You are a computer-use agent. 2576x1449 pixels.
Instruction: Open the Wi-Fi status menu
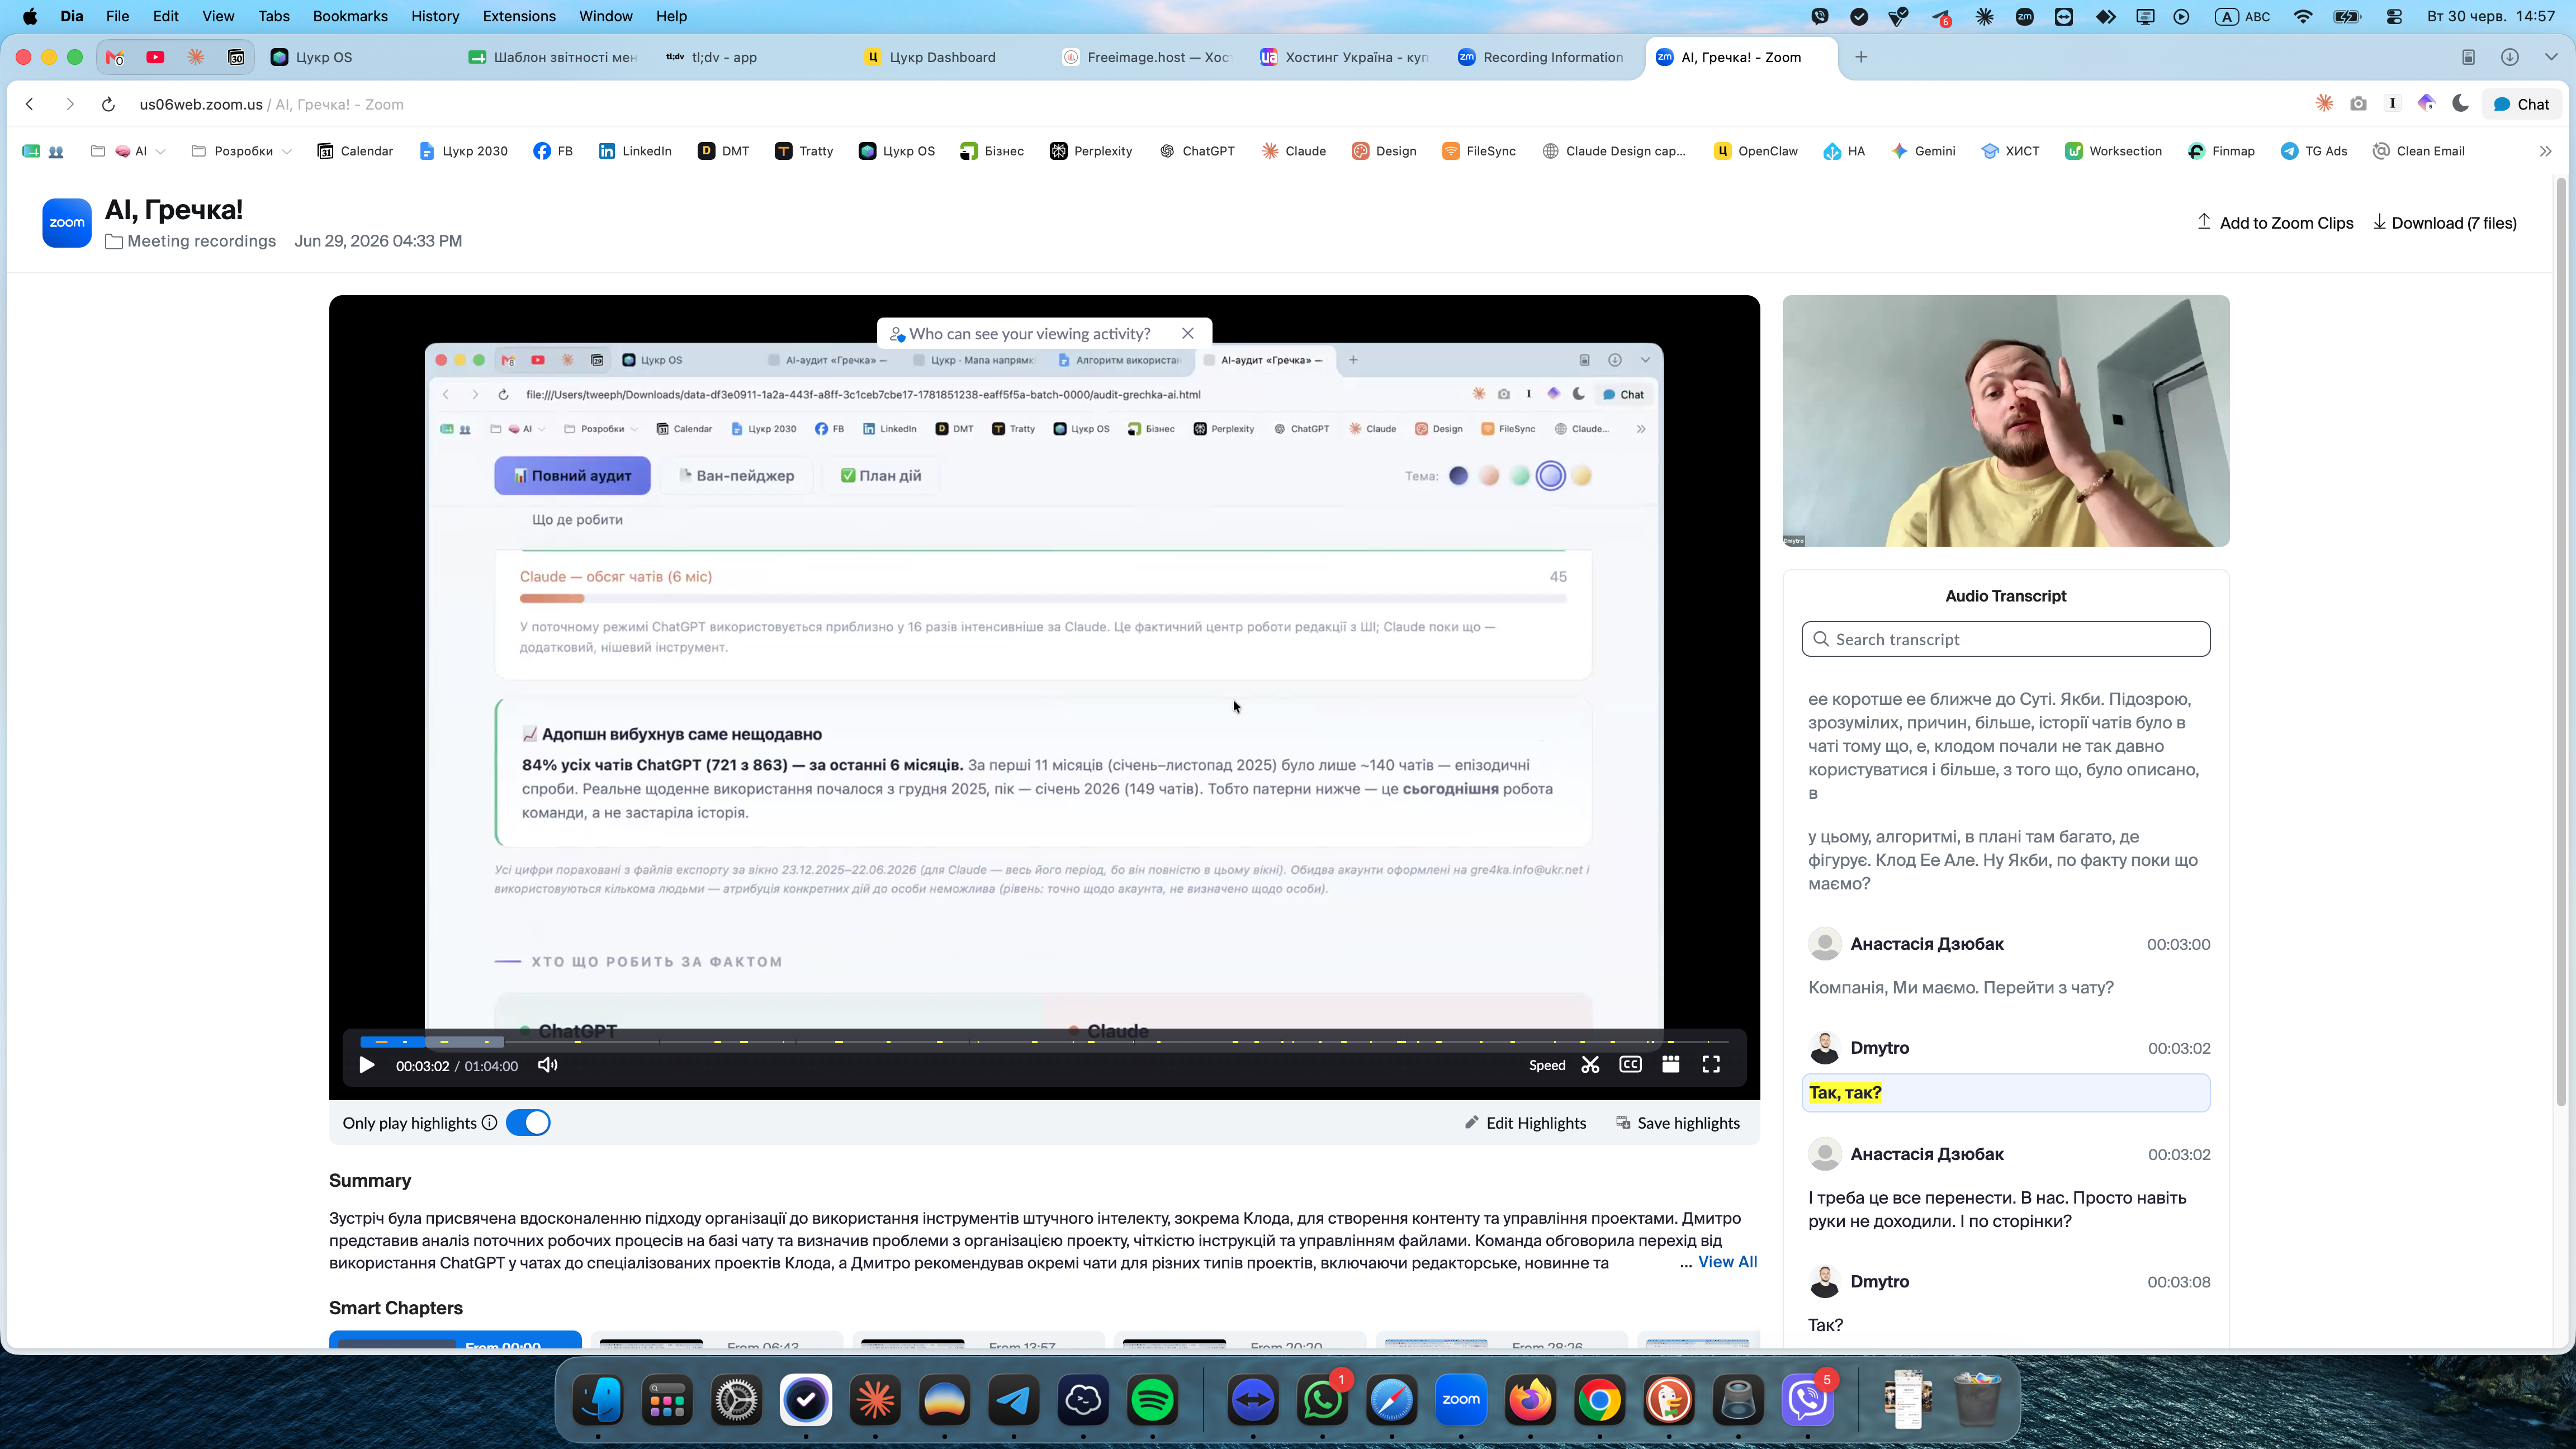(2303, 16)
